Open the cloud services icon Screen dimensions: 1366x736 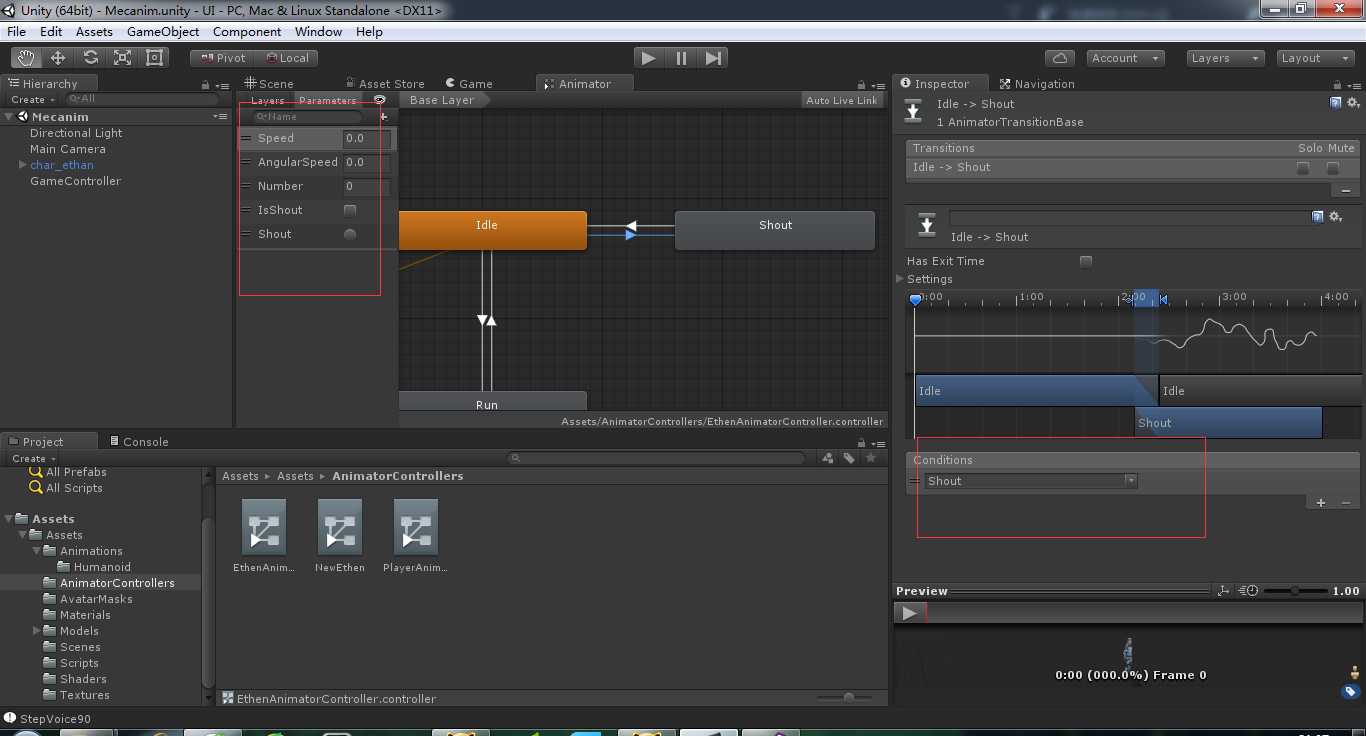point(1059,58)
